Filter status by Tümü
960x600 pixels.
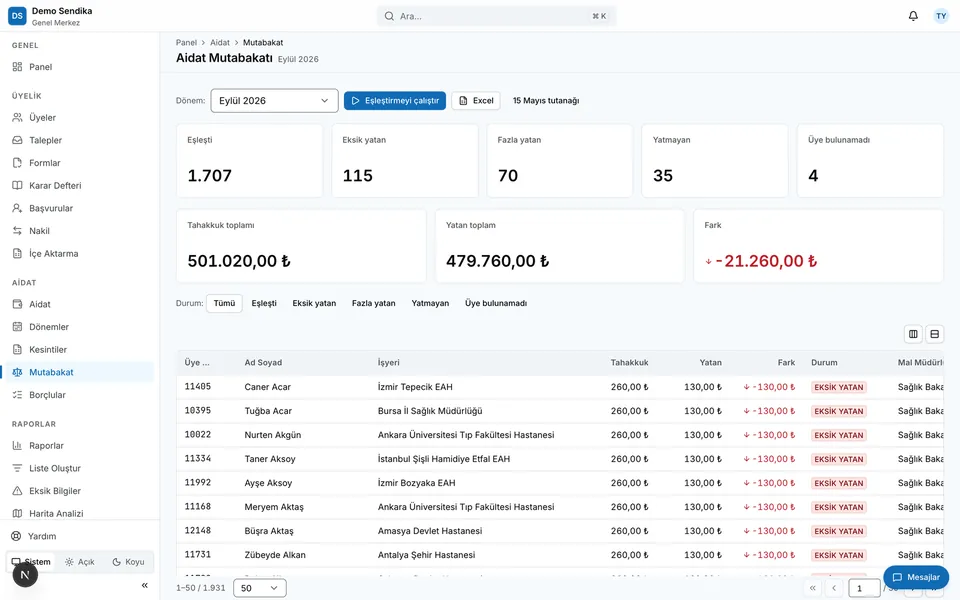pos(224,303)
